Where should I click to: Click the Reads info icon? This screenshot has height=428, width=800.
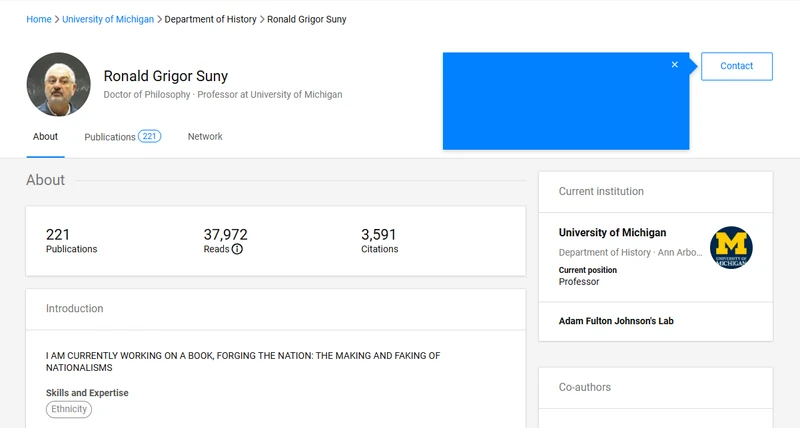coord(237,249)
